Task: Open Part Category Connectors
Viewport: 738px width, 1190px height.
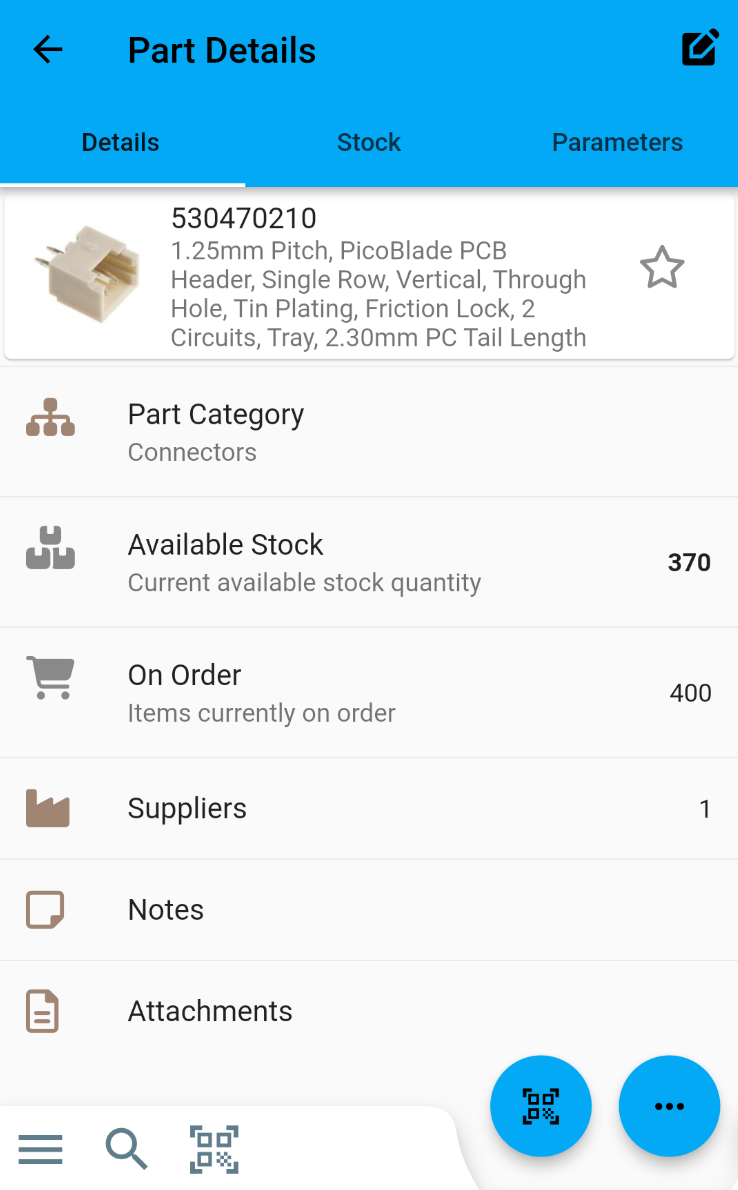Action: [x=369, y=432]
